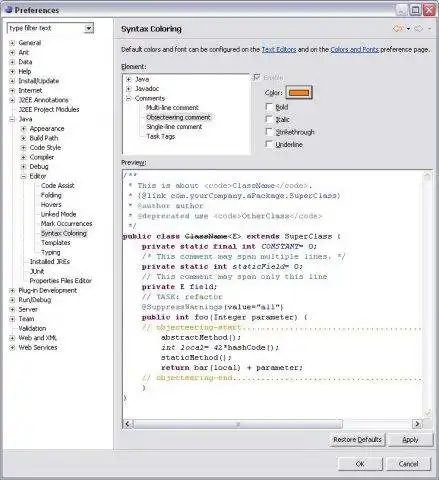Expand the Javadoc element node
This screenshot has height=480, width=439.
tap(129, 89)
